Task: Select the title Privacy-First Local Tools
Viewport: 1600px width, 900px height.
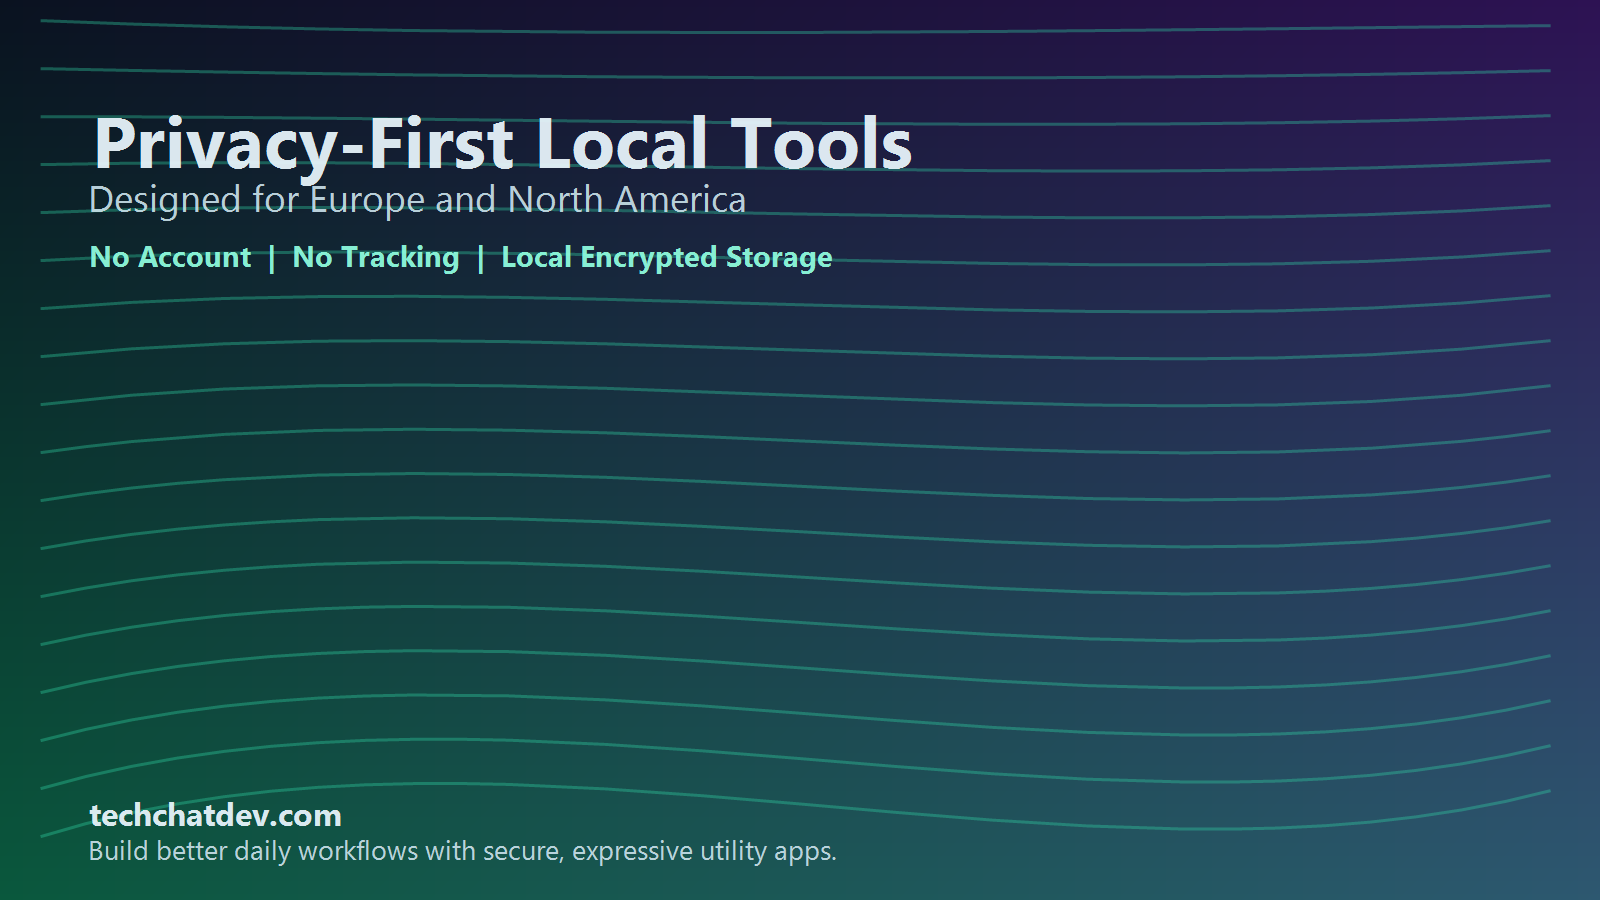Action: pos(500,143)
